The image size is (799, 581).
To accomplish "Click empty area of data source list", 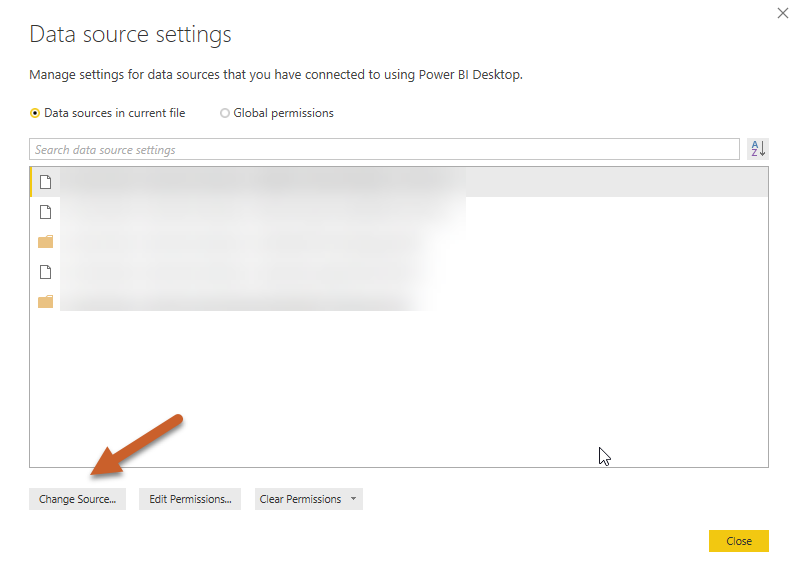I will pos(400,390).
